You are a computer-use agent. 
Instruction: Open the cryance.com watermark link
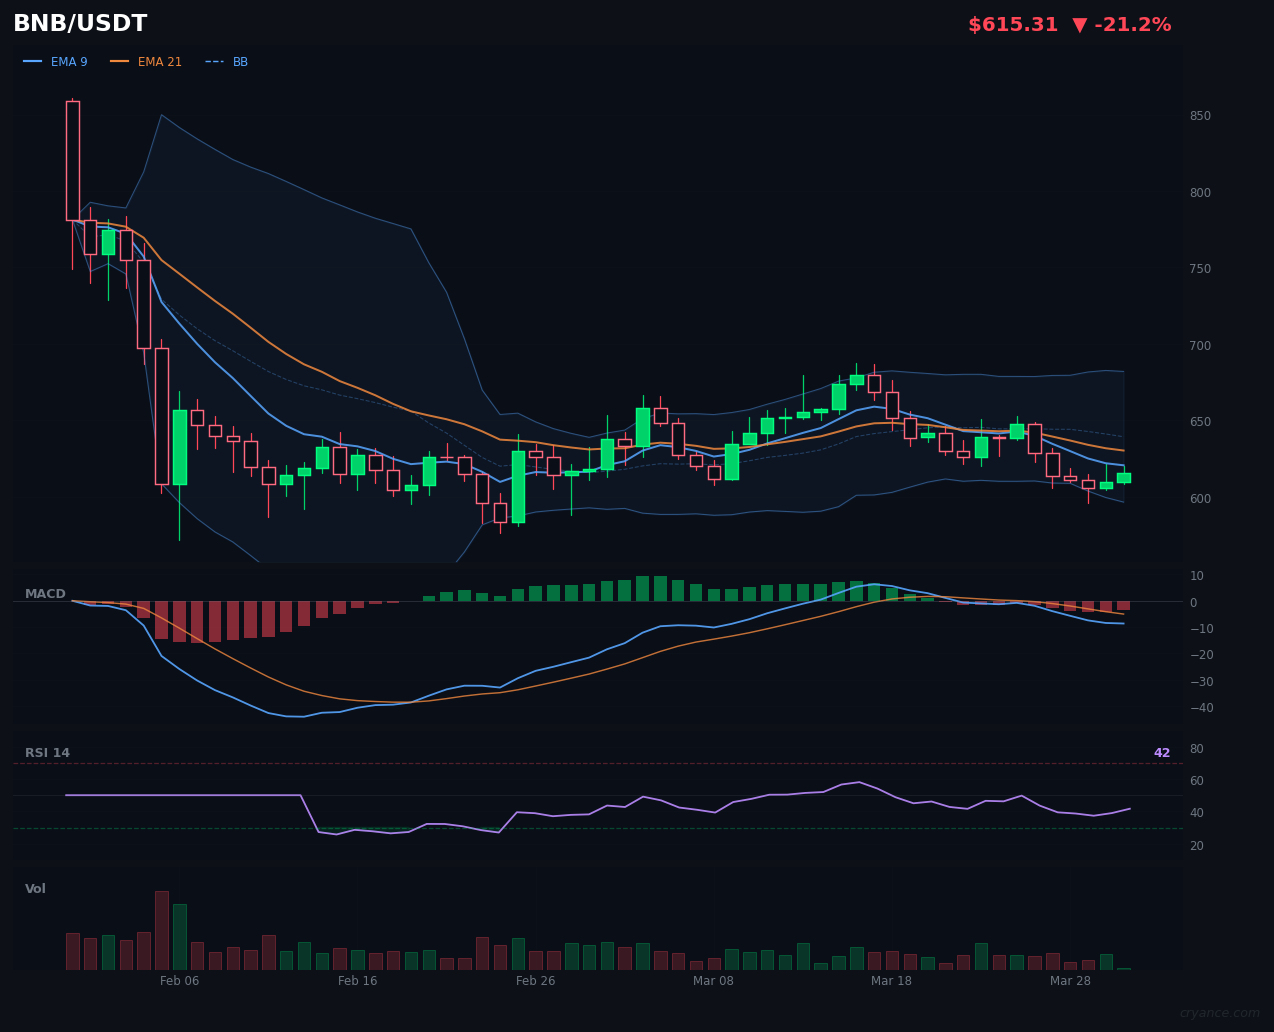pos(1219,1013)
